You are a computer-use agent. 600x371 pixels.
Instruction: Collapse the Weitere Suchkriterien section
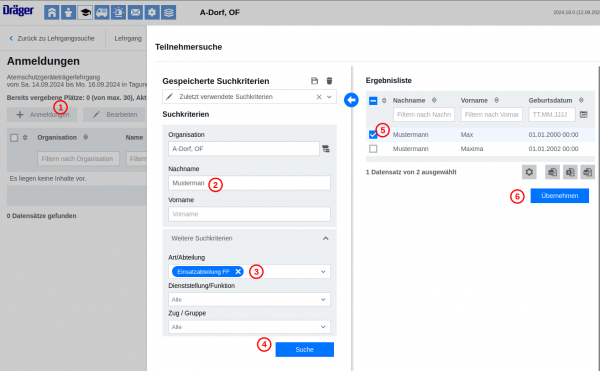(x=326, y=238)
